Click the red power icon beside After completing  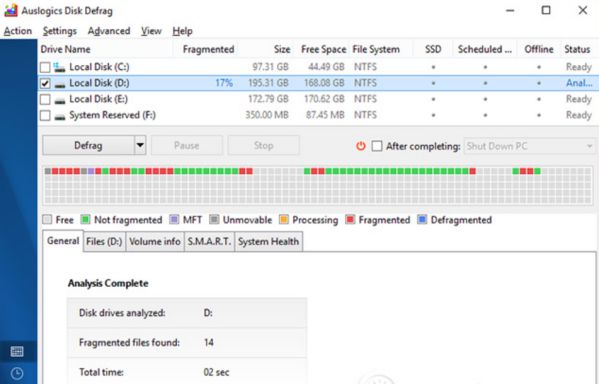click(361, 146)
